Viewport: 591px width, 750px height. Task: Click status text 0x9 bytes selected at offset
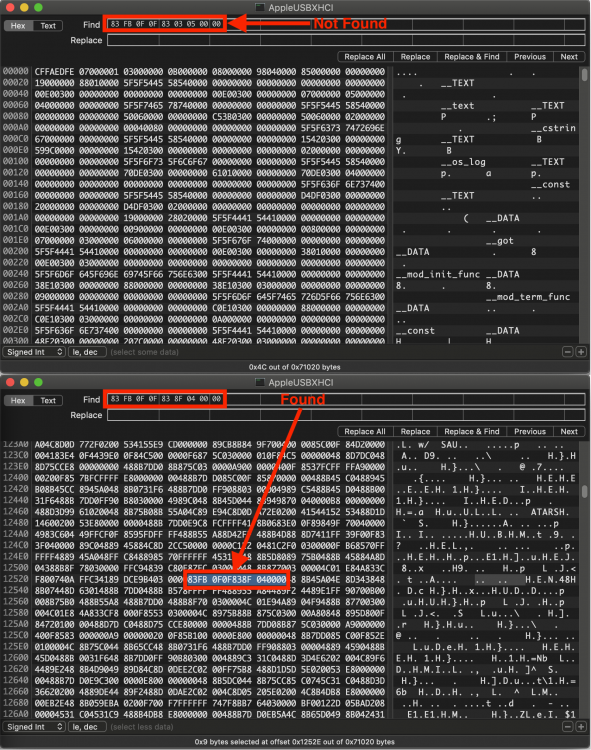pyautogui.click(x=295, y=742)
